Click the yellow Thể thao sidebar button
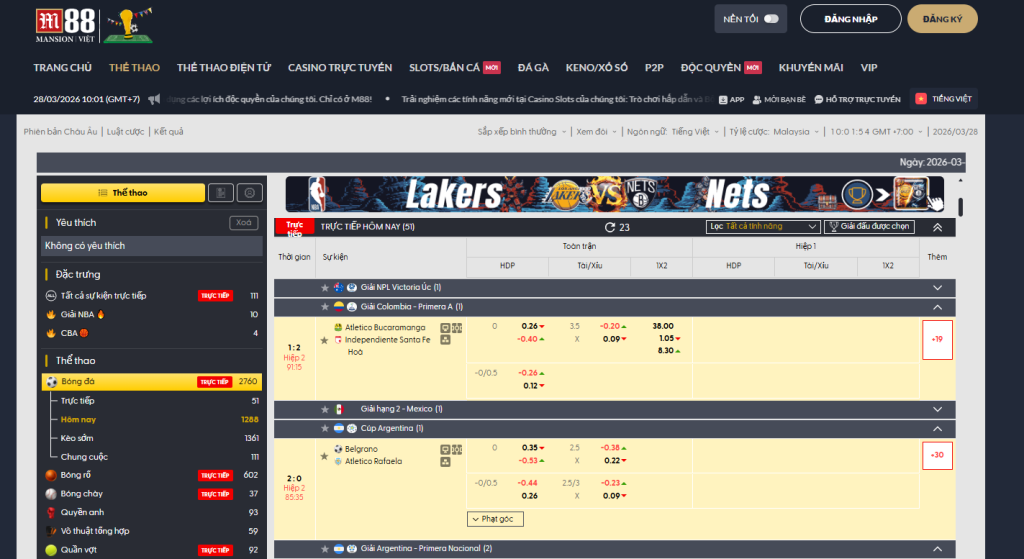Screen dimensions: 1024x559 tap(123, 193)
